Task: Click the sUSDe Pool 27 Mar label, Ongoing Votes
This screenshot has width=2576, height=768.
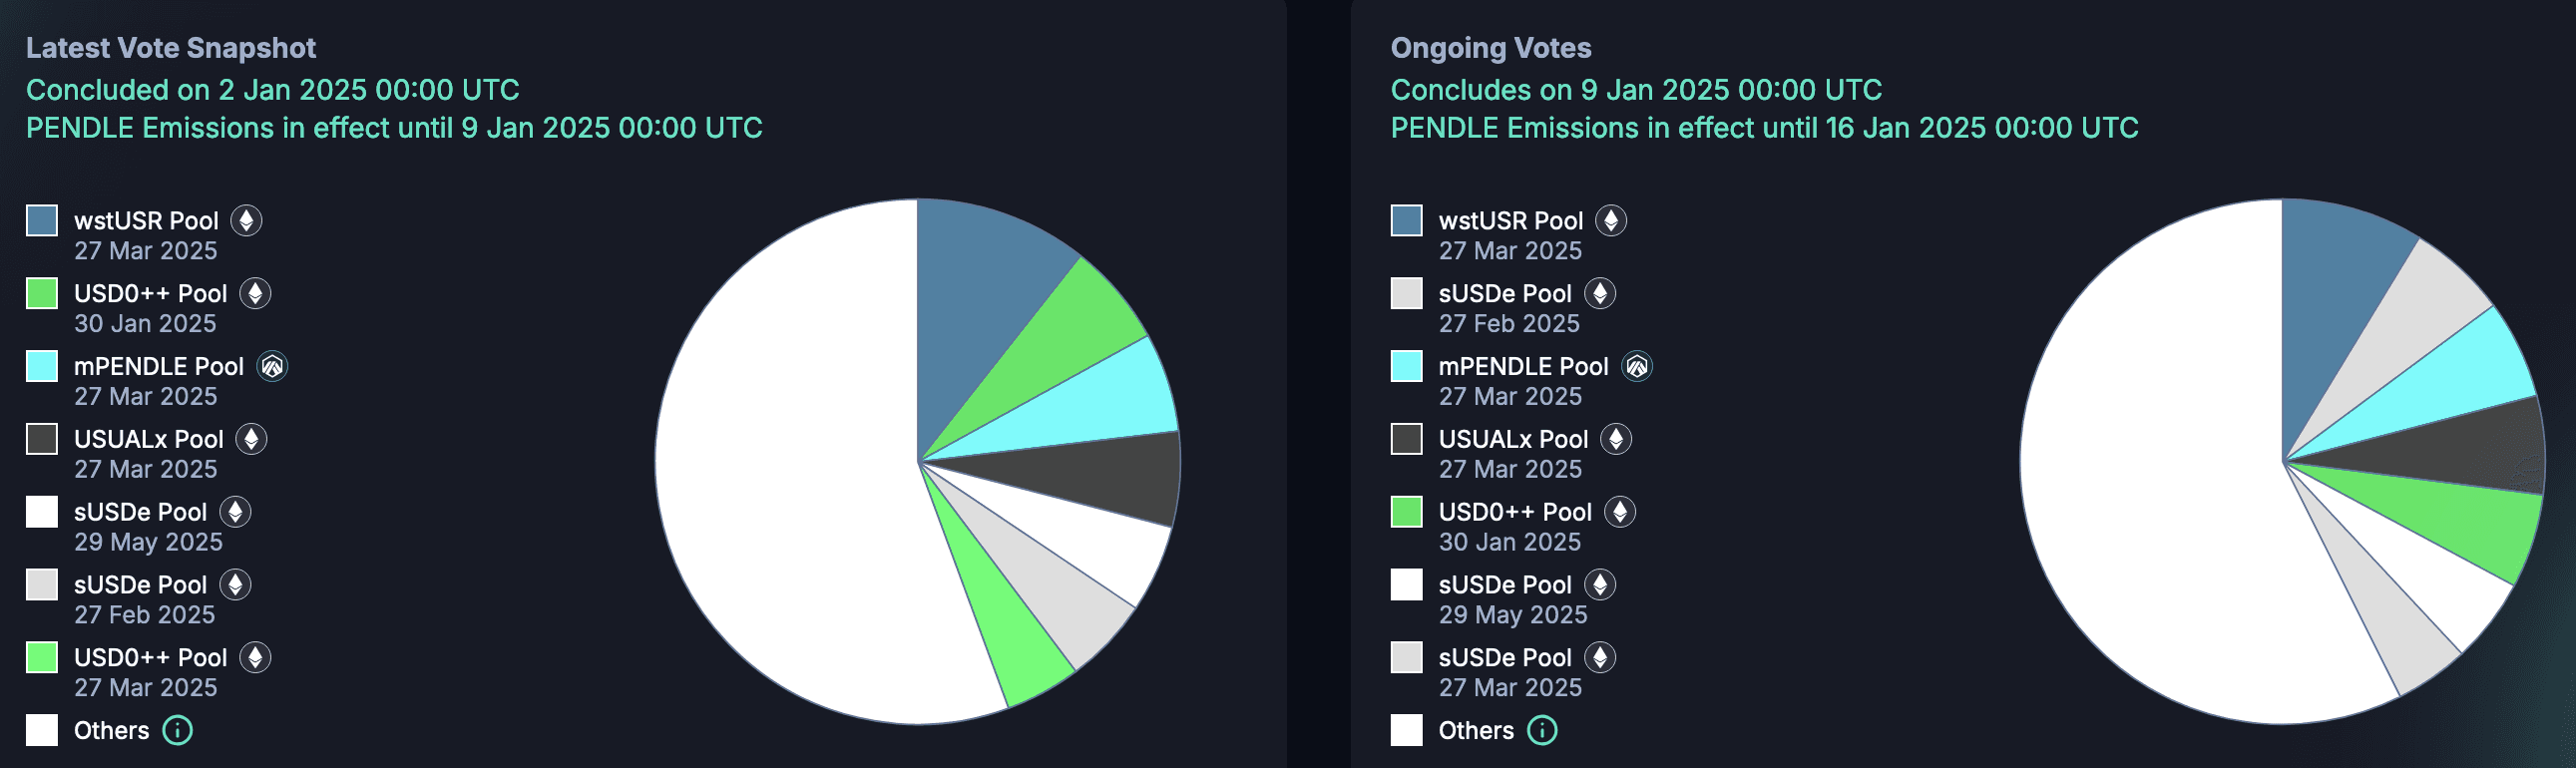Action: coord(1504,658)
